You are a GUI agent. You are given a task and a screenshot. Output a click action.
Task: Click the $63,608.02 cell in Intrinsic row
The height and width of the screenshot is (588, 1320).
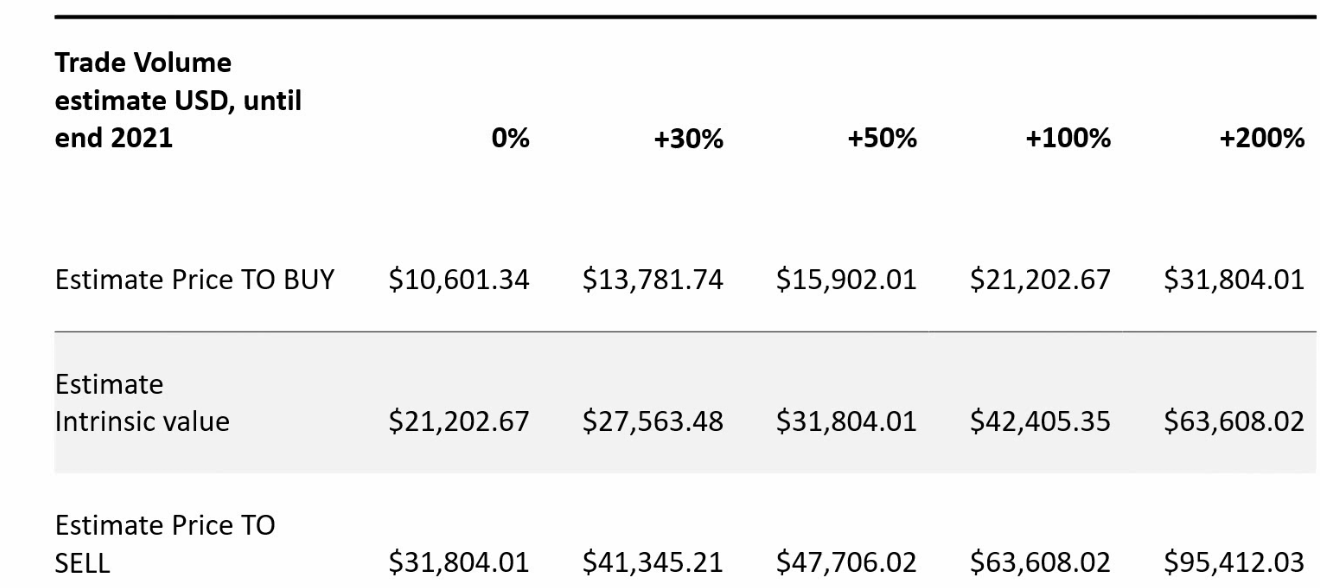(x=1234, y=421)
